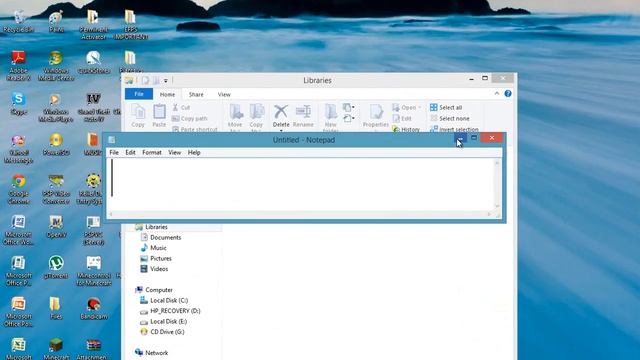
Task: Launch Skype from the desktop
Action: pos(18,103)
